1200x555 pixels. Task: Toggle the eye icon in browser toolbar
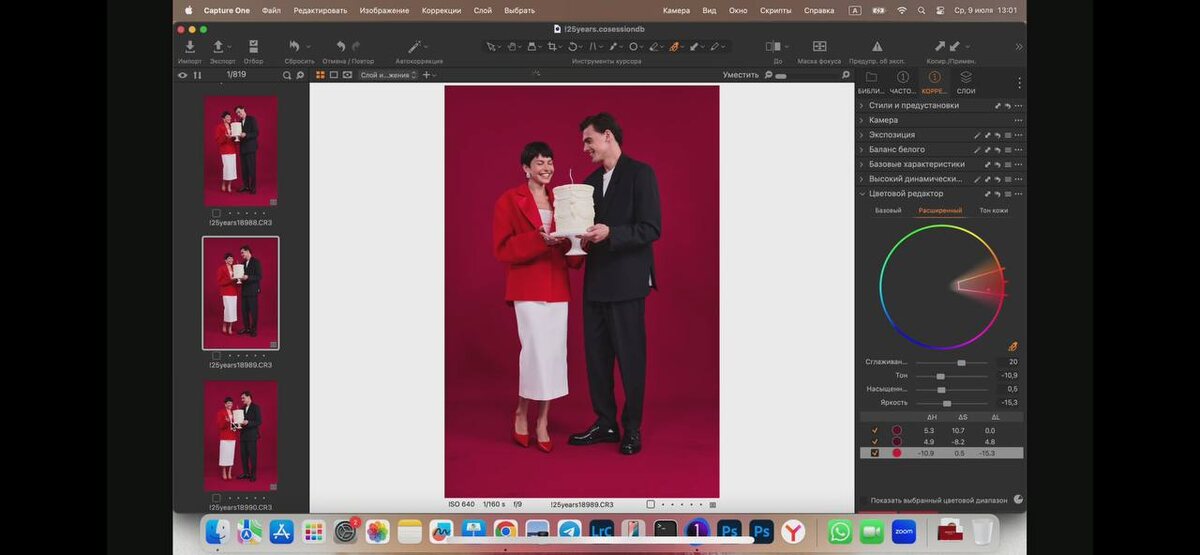[x=182, y=75]
